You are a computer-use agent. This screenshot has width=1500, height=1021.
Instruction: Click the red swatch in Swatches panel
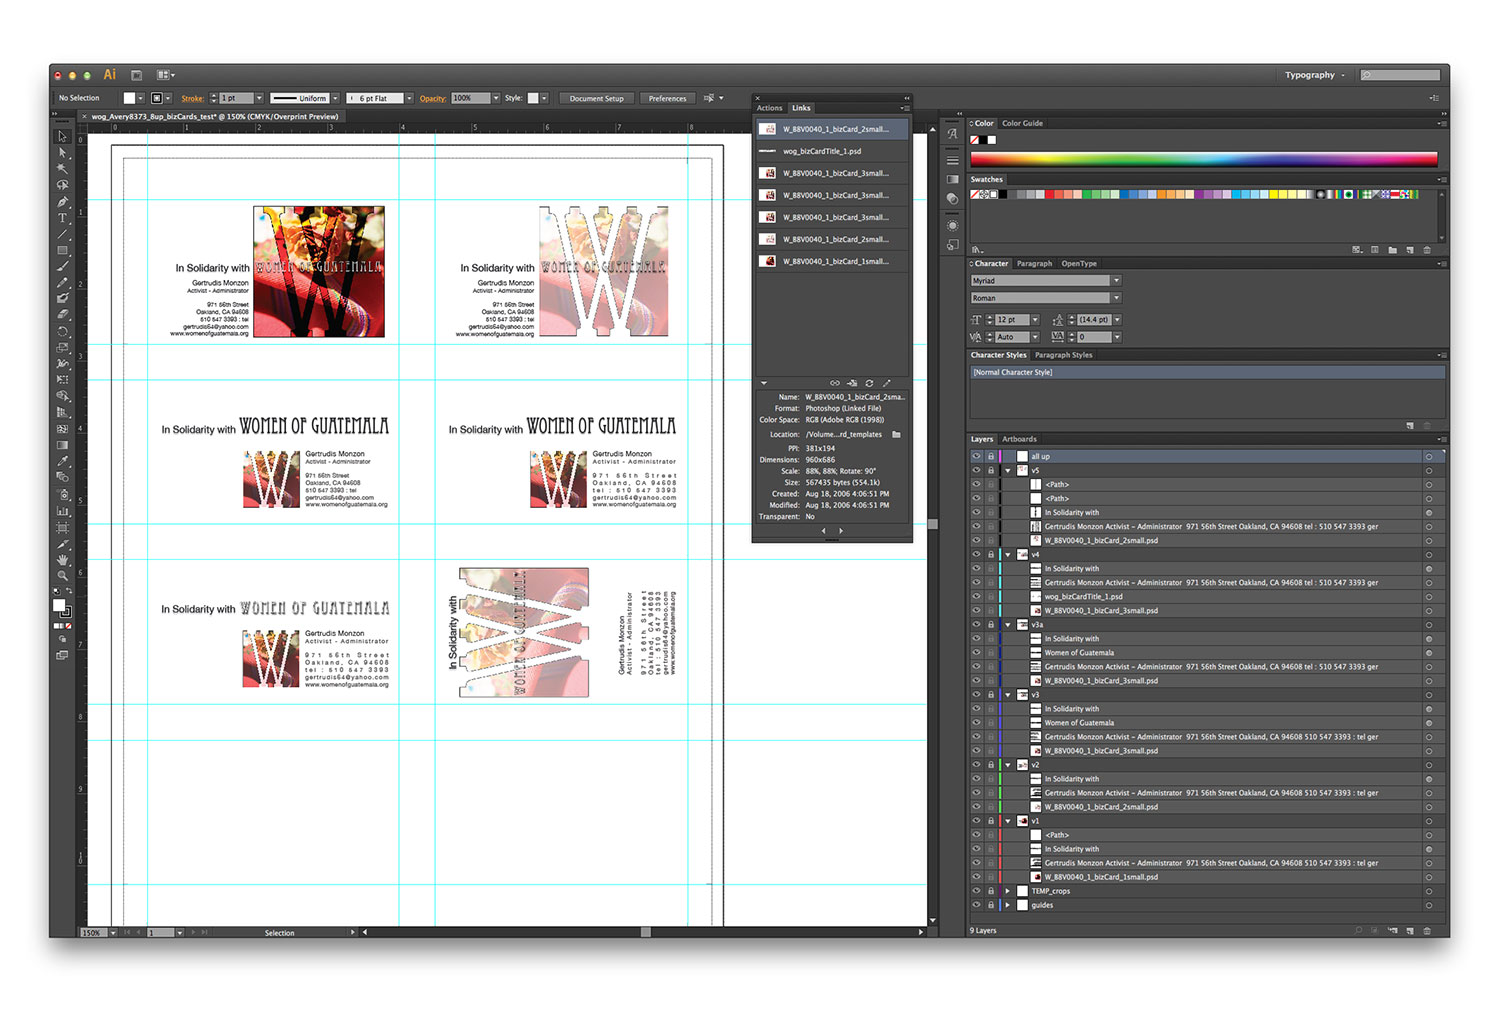[1050, 194]
